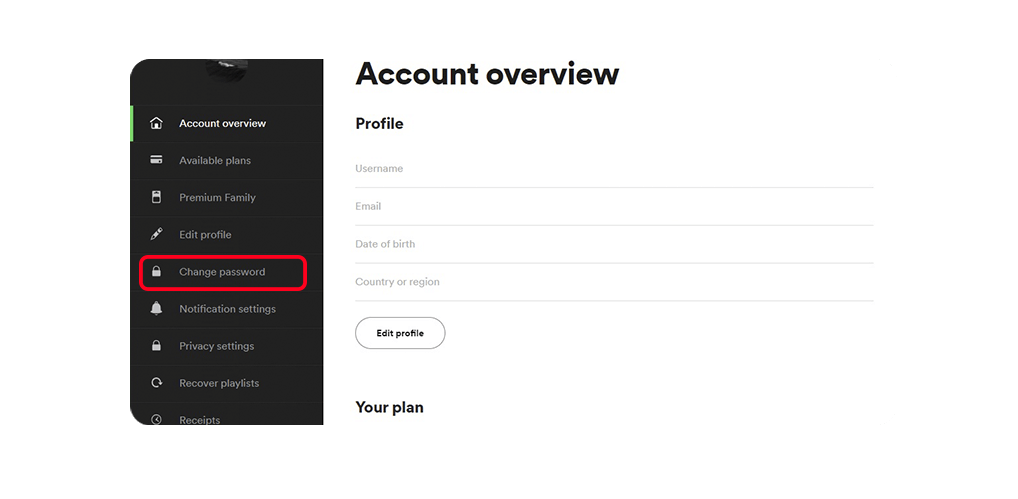
Task: Click the card icon beside Available plans
Action: [156, 160]
